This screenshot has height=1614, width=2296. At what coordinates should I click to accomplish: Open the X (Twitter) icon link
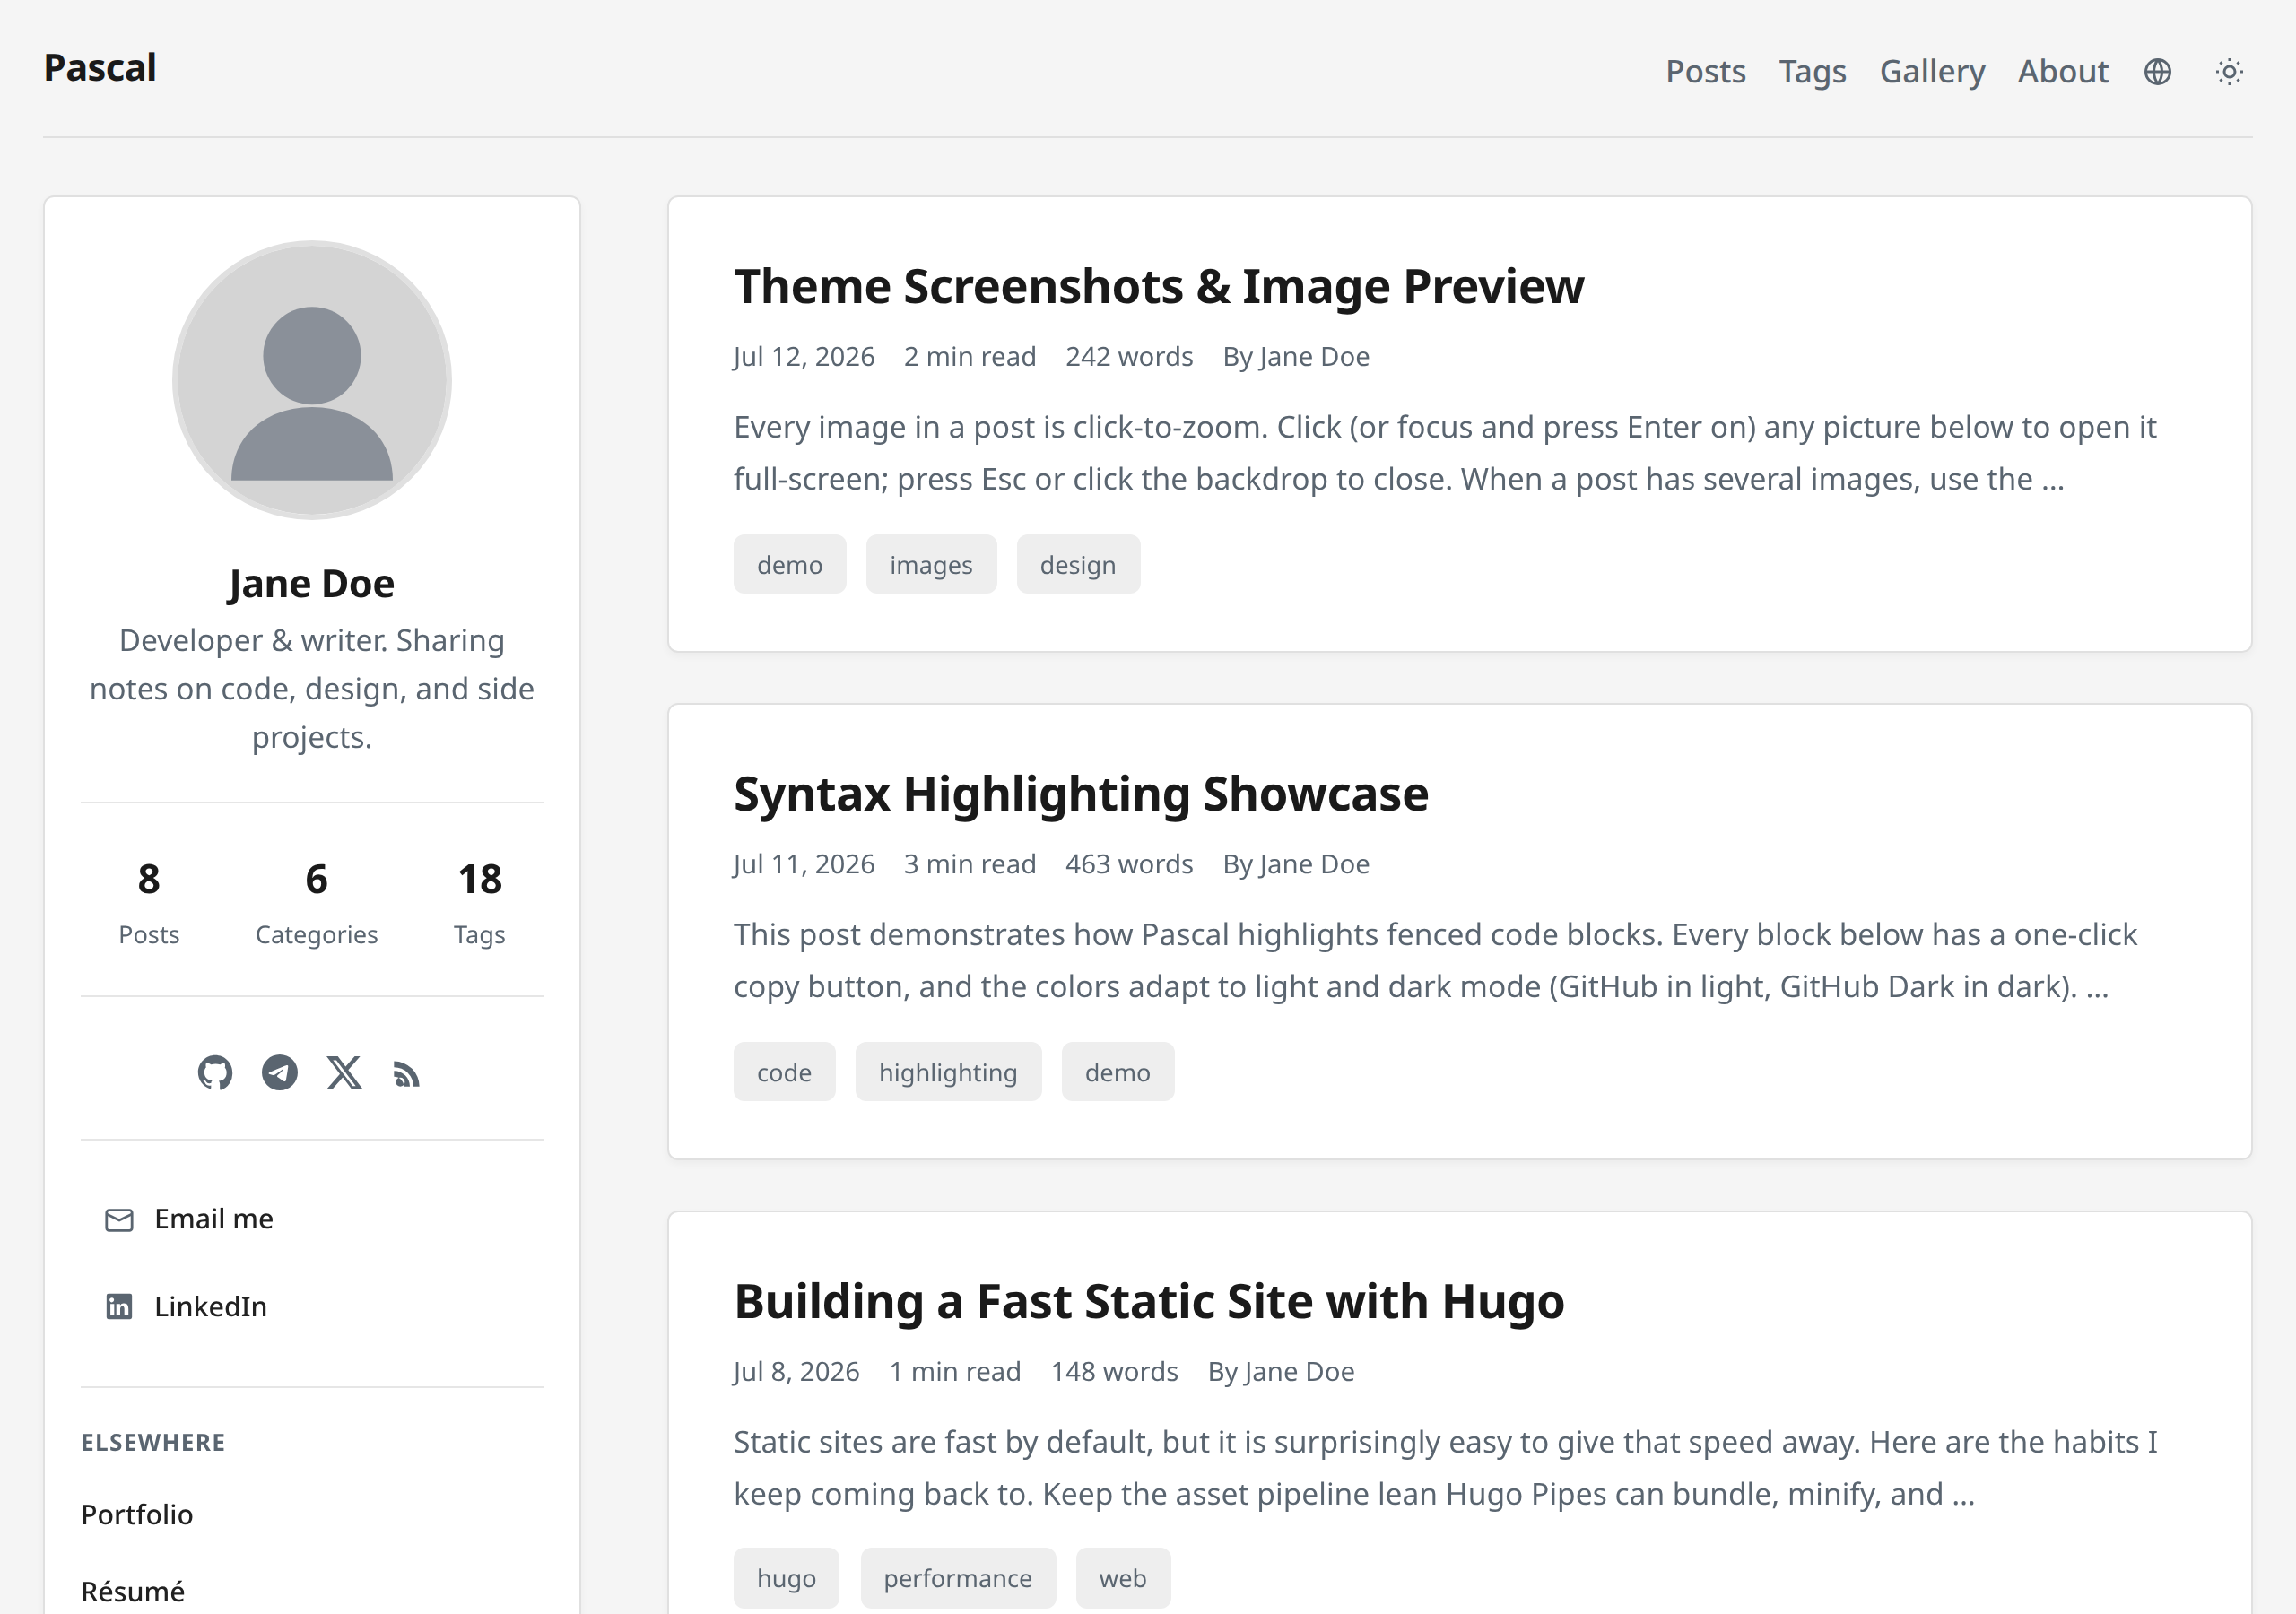[x=344, y=1073]
